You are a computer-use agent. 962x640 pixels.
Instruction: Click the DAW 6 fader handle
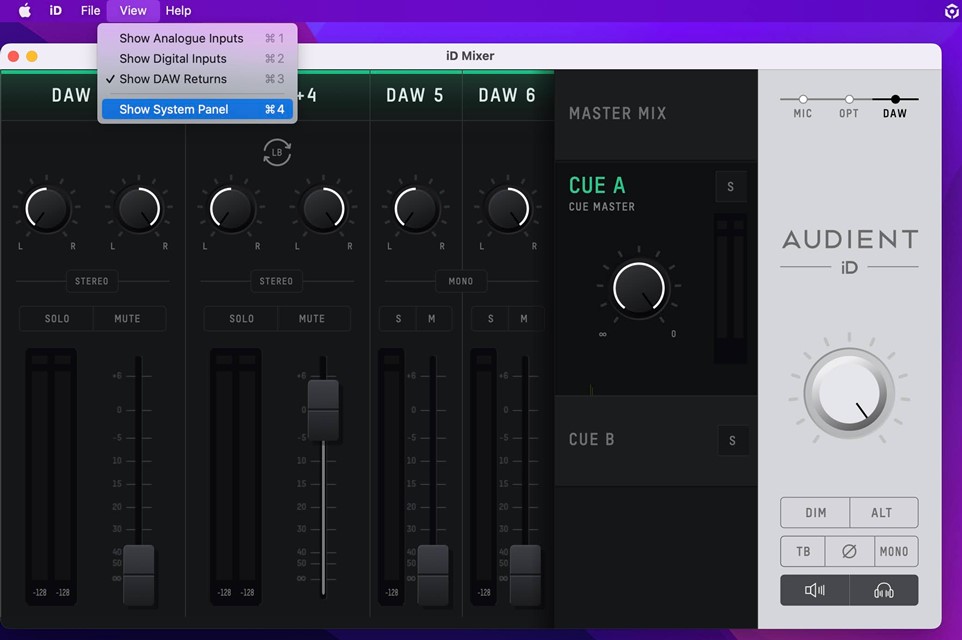pyautogui.click(x=526, y=574)
